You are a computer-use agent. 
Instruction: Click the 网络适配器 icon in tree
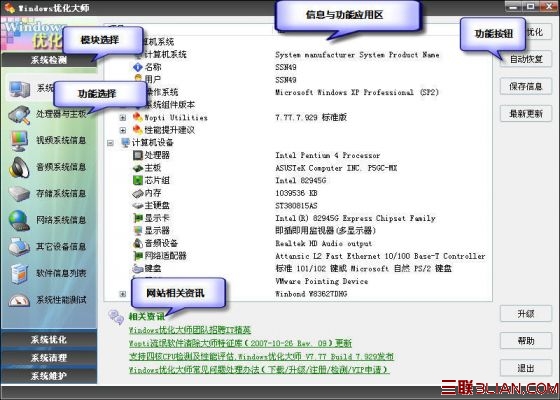coord(138,256)
